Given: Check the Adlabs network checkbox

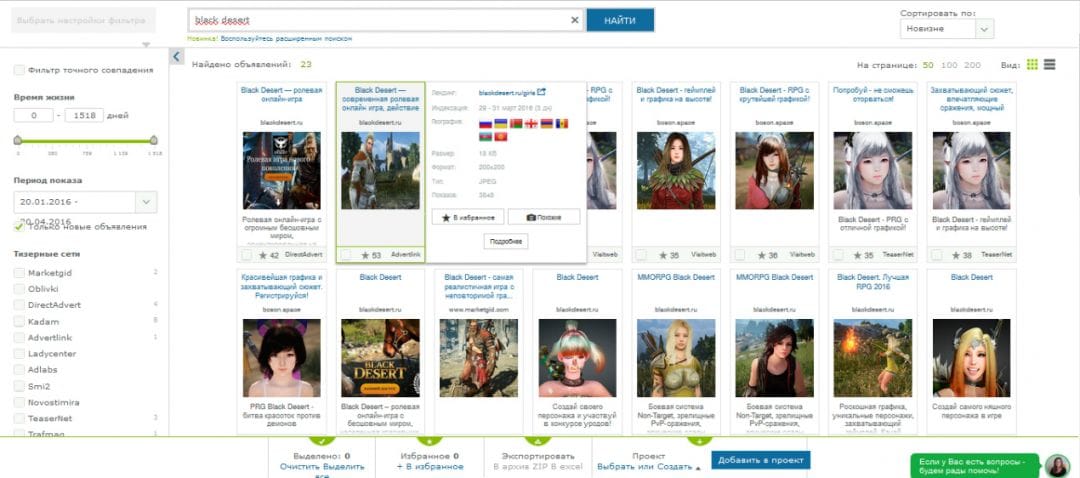Looking at the screenshot, I should pos(19,370).
